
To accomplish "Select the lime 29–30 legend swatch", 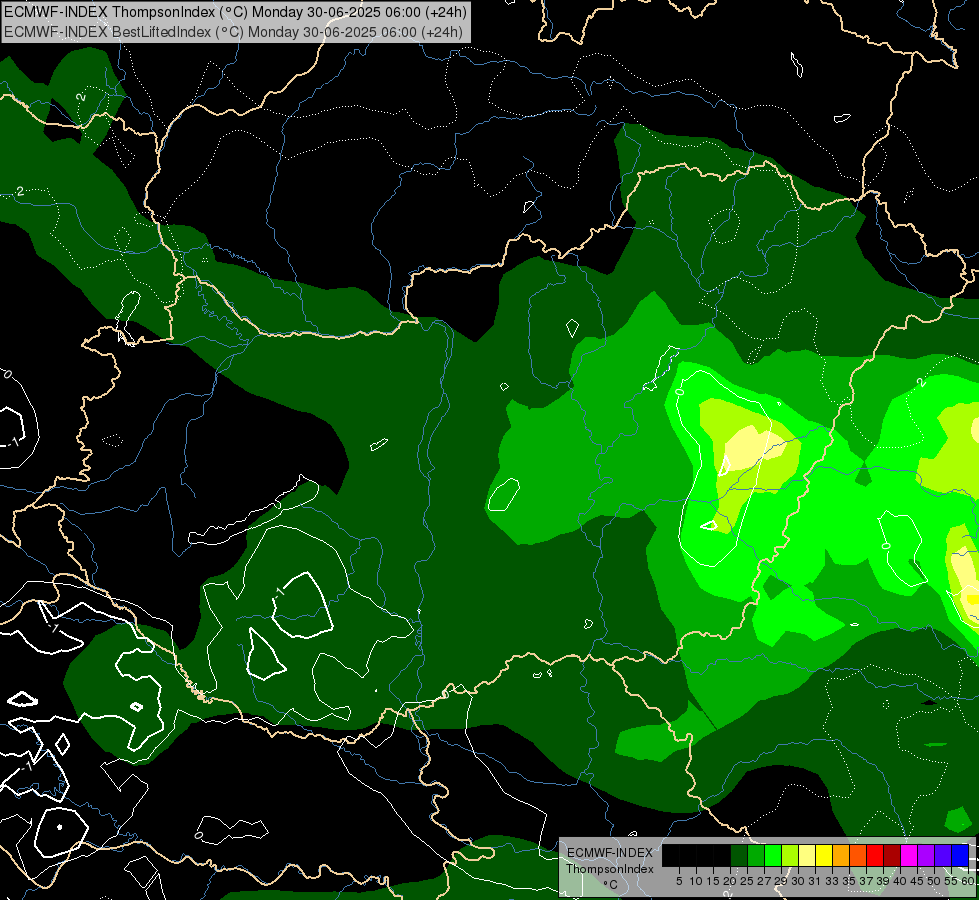I will tap(790, 855).
